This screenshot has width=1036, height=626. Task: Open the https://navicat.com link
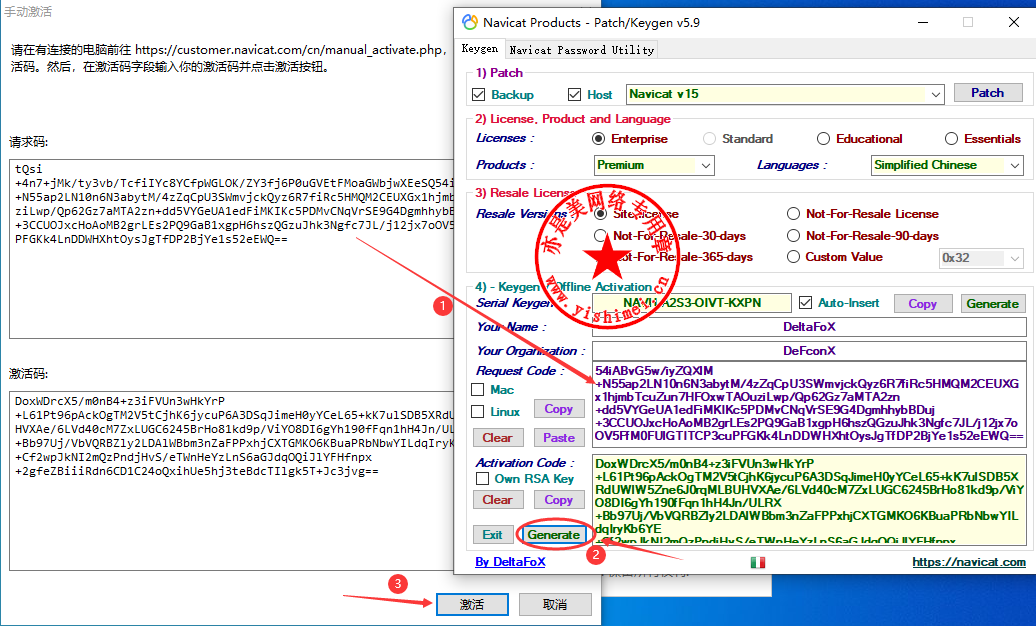click(x=969, y=562)
